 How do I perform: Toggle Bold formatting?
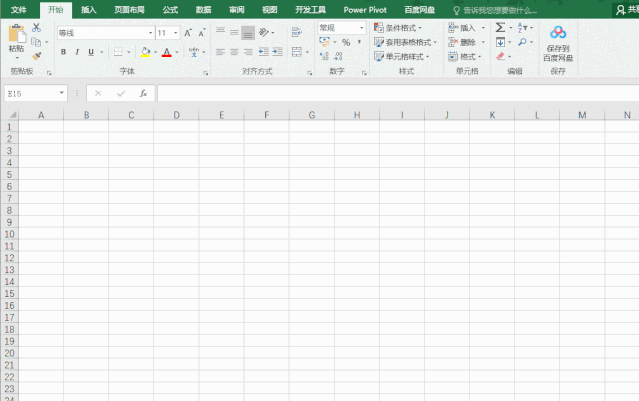(63, 52)
